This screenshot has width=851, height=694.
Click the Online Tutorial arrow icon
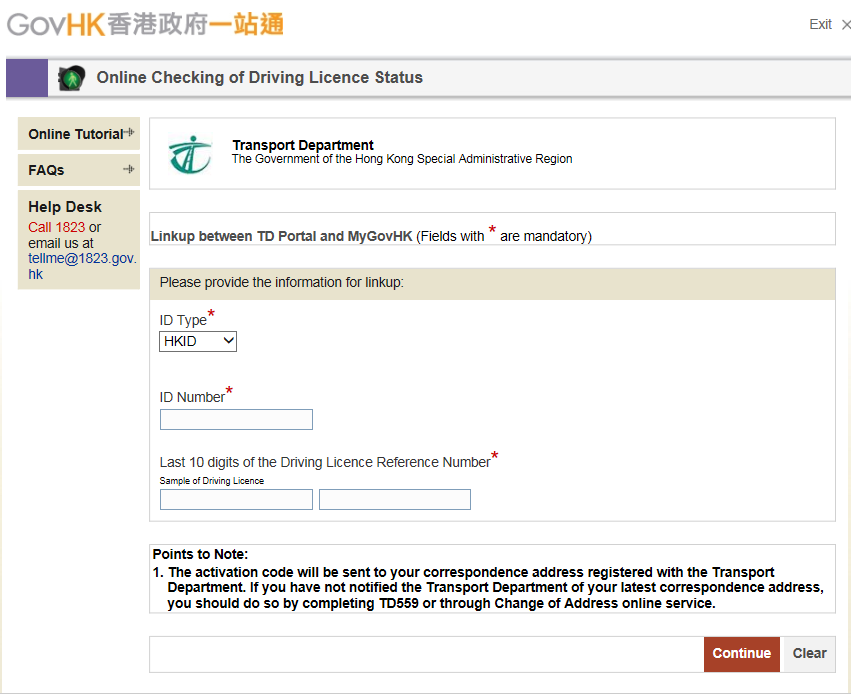coord(129,132)
